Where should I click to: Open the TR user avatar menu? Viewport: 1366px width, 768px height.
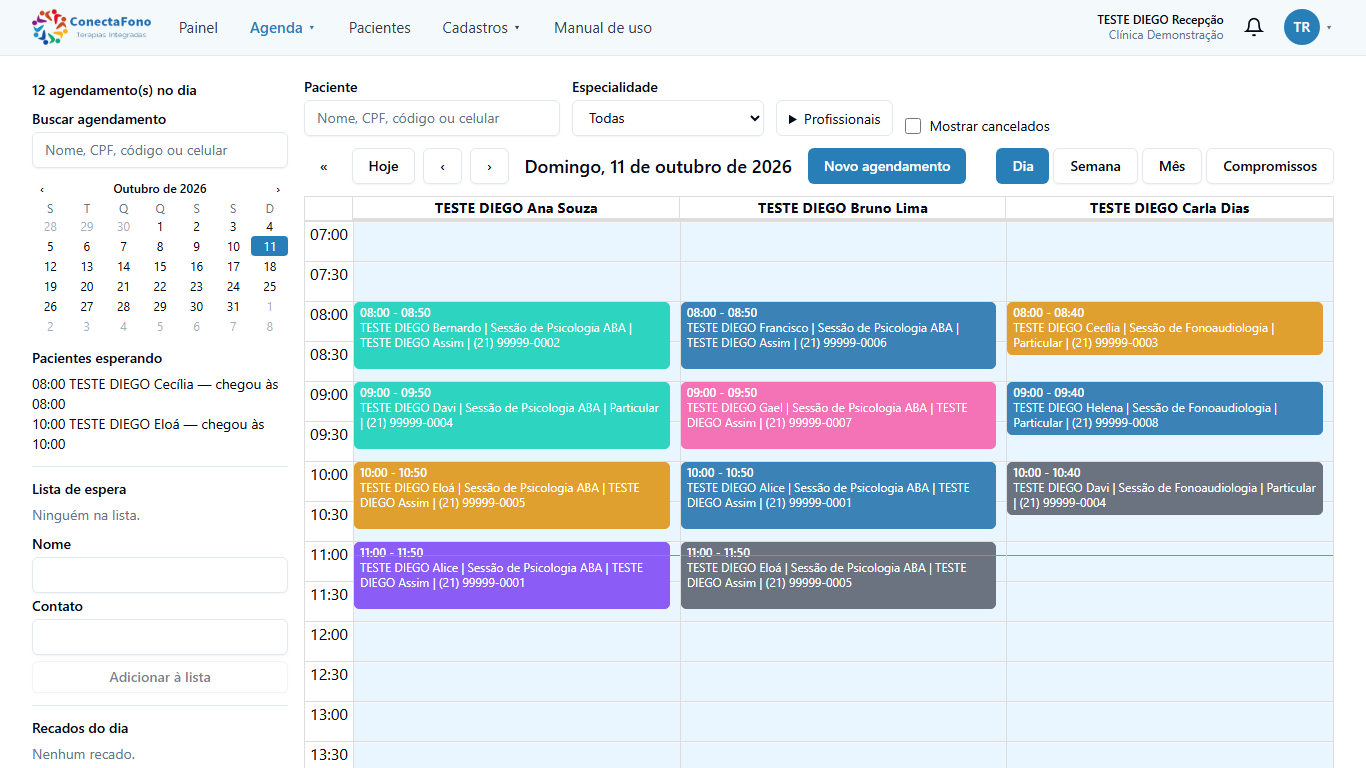[1301, 27]
